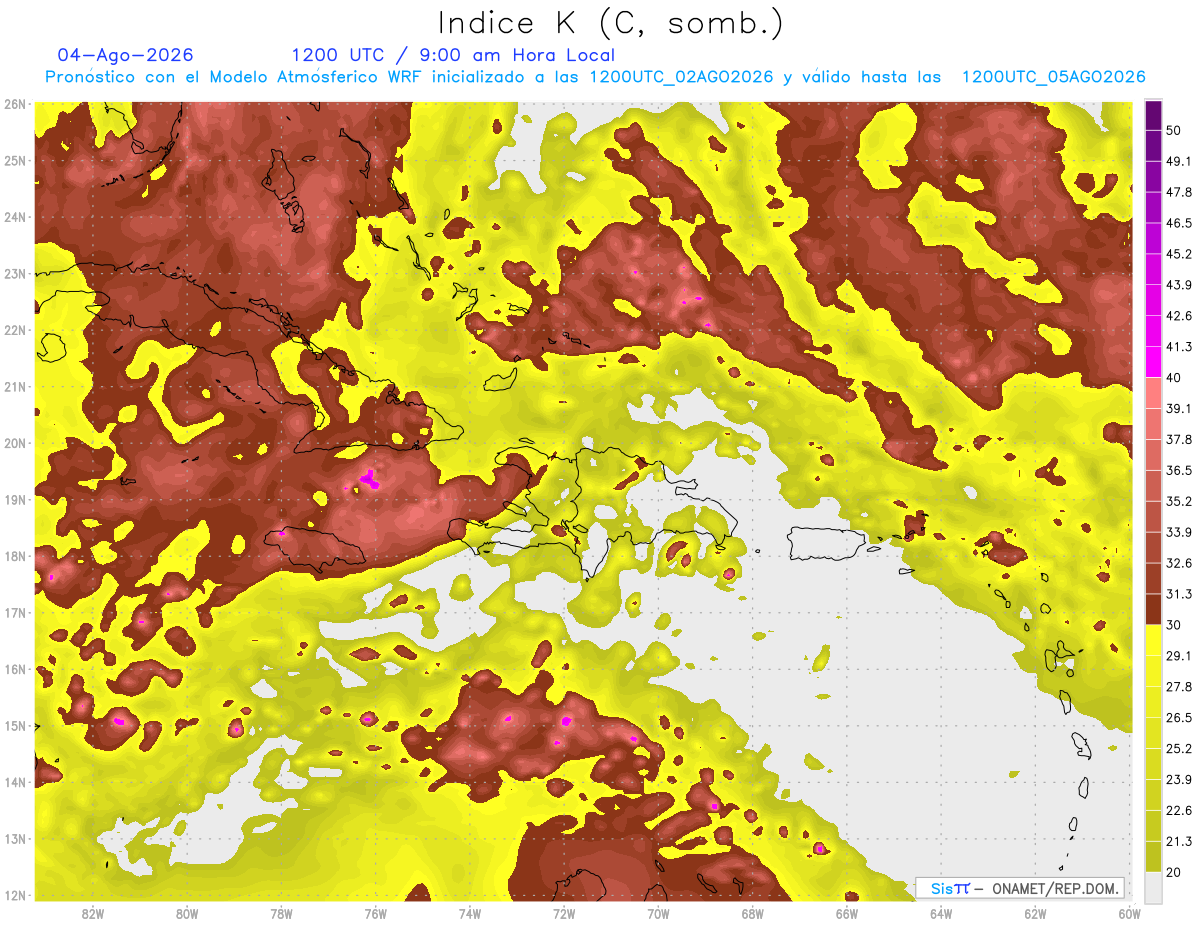Click the latitude label "15N"
This screenshot has width=1200, height=927.
coord(15,725)
